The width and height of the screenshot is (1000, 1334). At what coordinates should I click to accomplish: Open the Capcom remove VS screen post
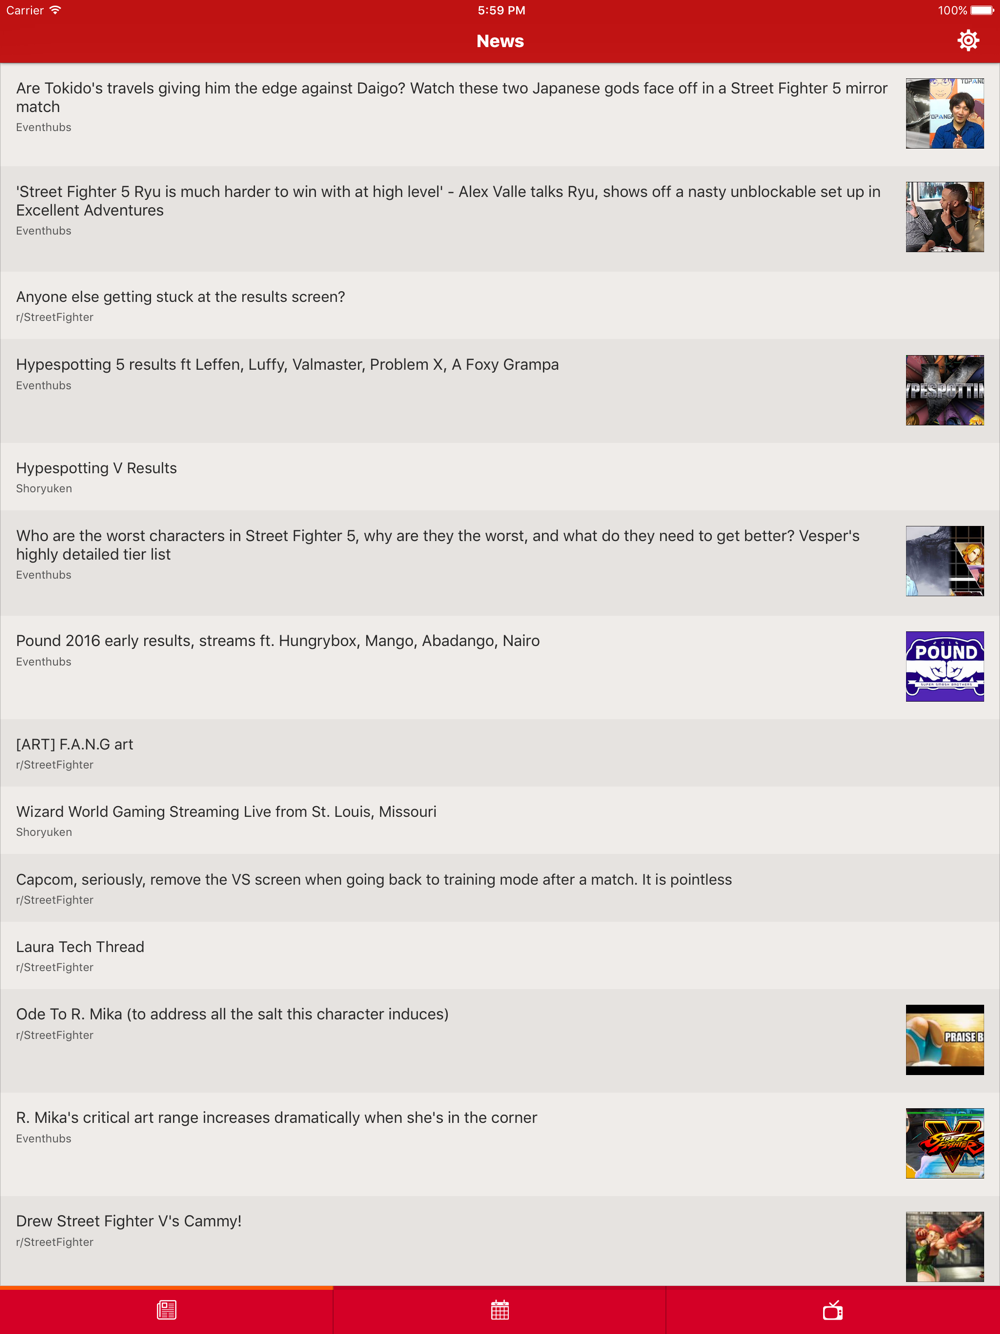pos(500,888)
